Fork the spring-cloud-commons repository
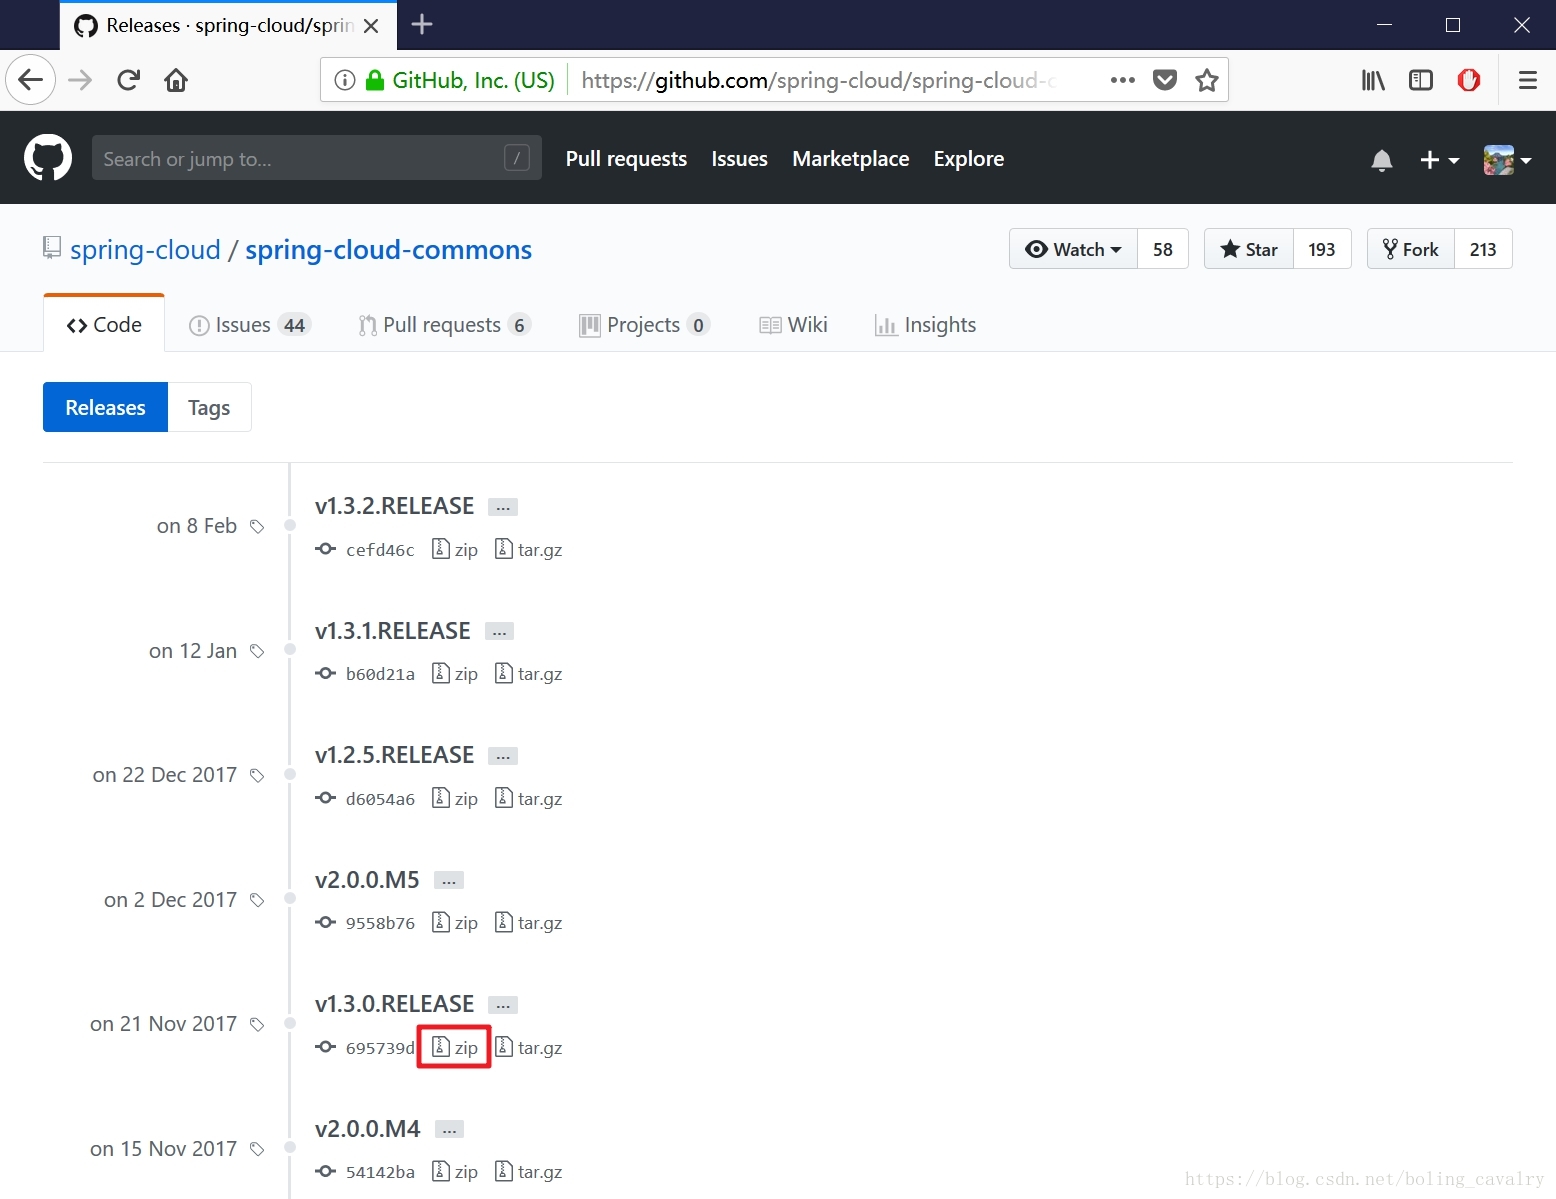This screenshot has height=1199, width=1556. coord(1411,249)
